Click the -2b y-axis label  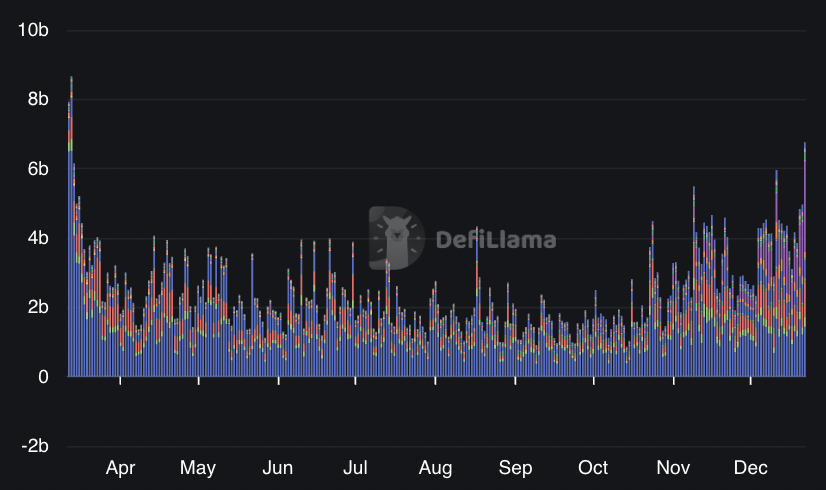tap(35, 446)
